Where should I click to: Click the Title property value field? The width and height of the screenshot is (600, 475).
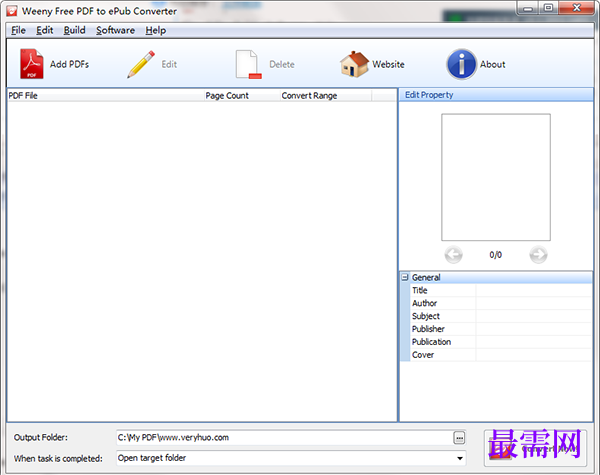(x=534, y=290)
